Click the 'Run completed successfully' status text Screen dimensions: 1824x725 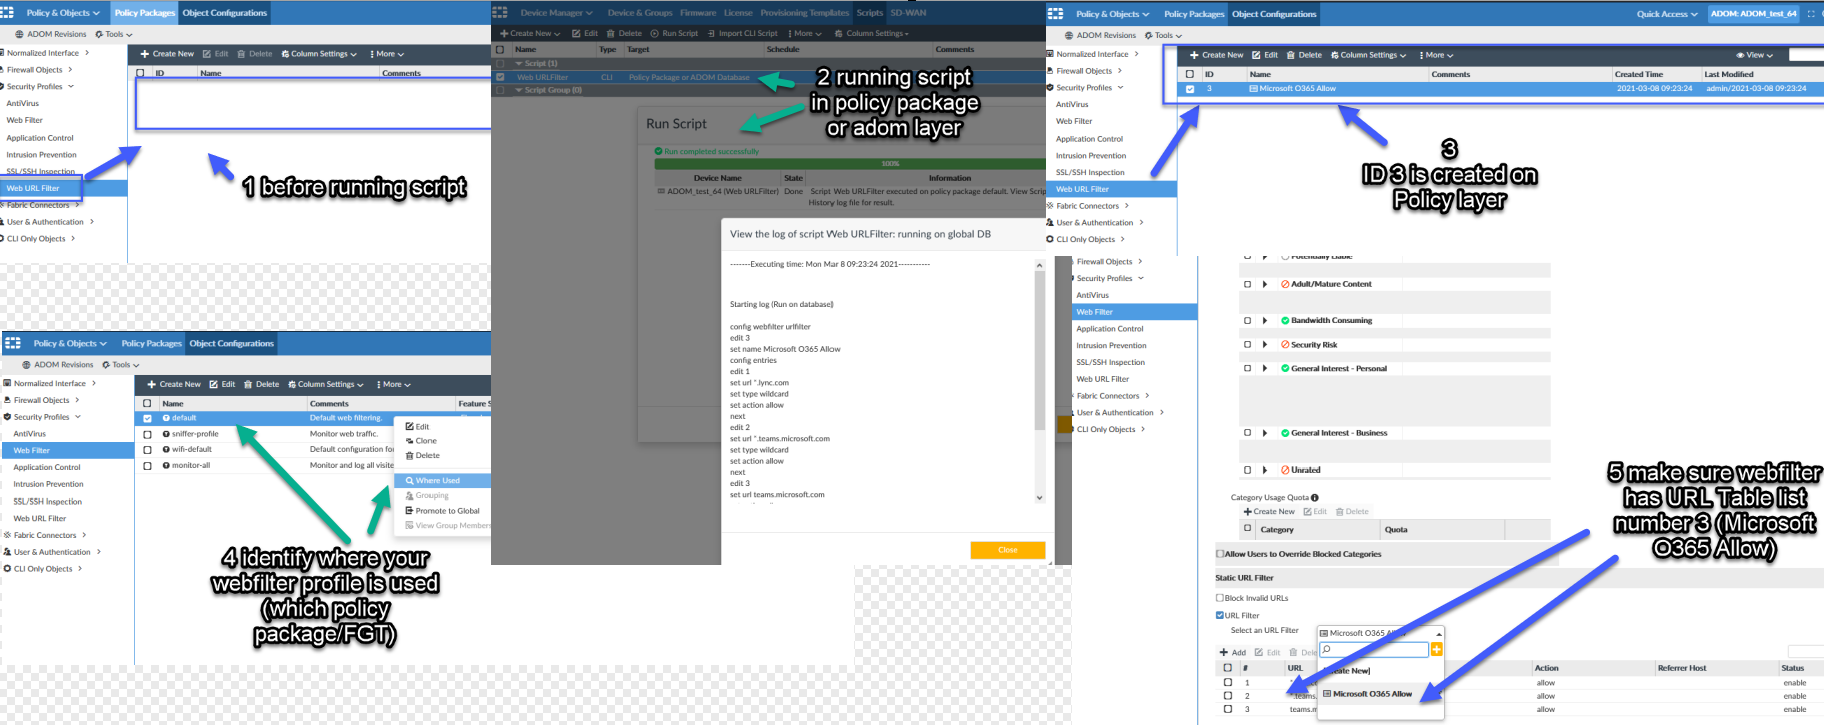[711, 152]
